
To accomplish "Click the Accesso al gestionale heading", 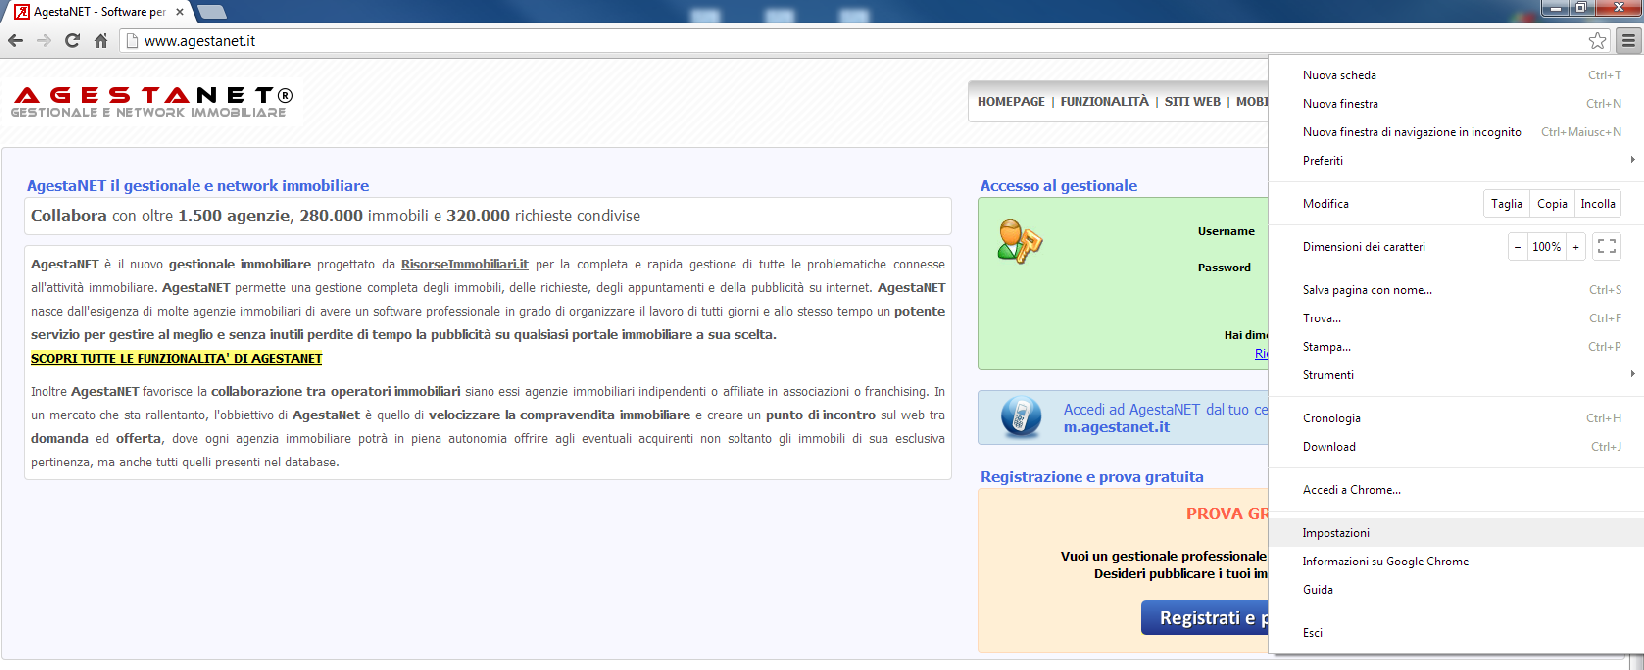I will (x=1058, y=186).
